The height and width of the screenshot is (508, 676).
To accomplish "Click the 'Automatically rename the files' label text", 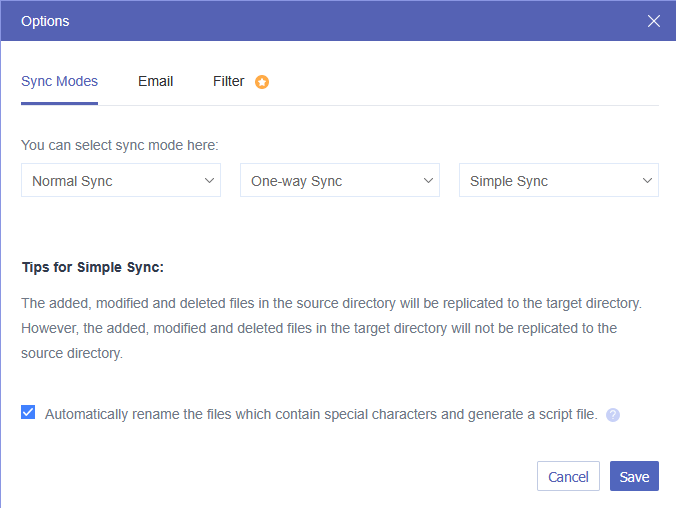I will pos(321,414).
